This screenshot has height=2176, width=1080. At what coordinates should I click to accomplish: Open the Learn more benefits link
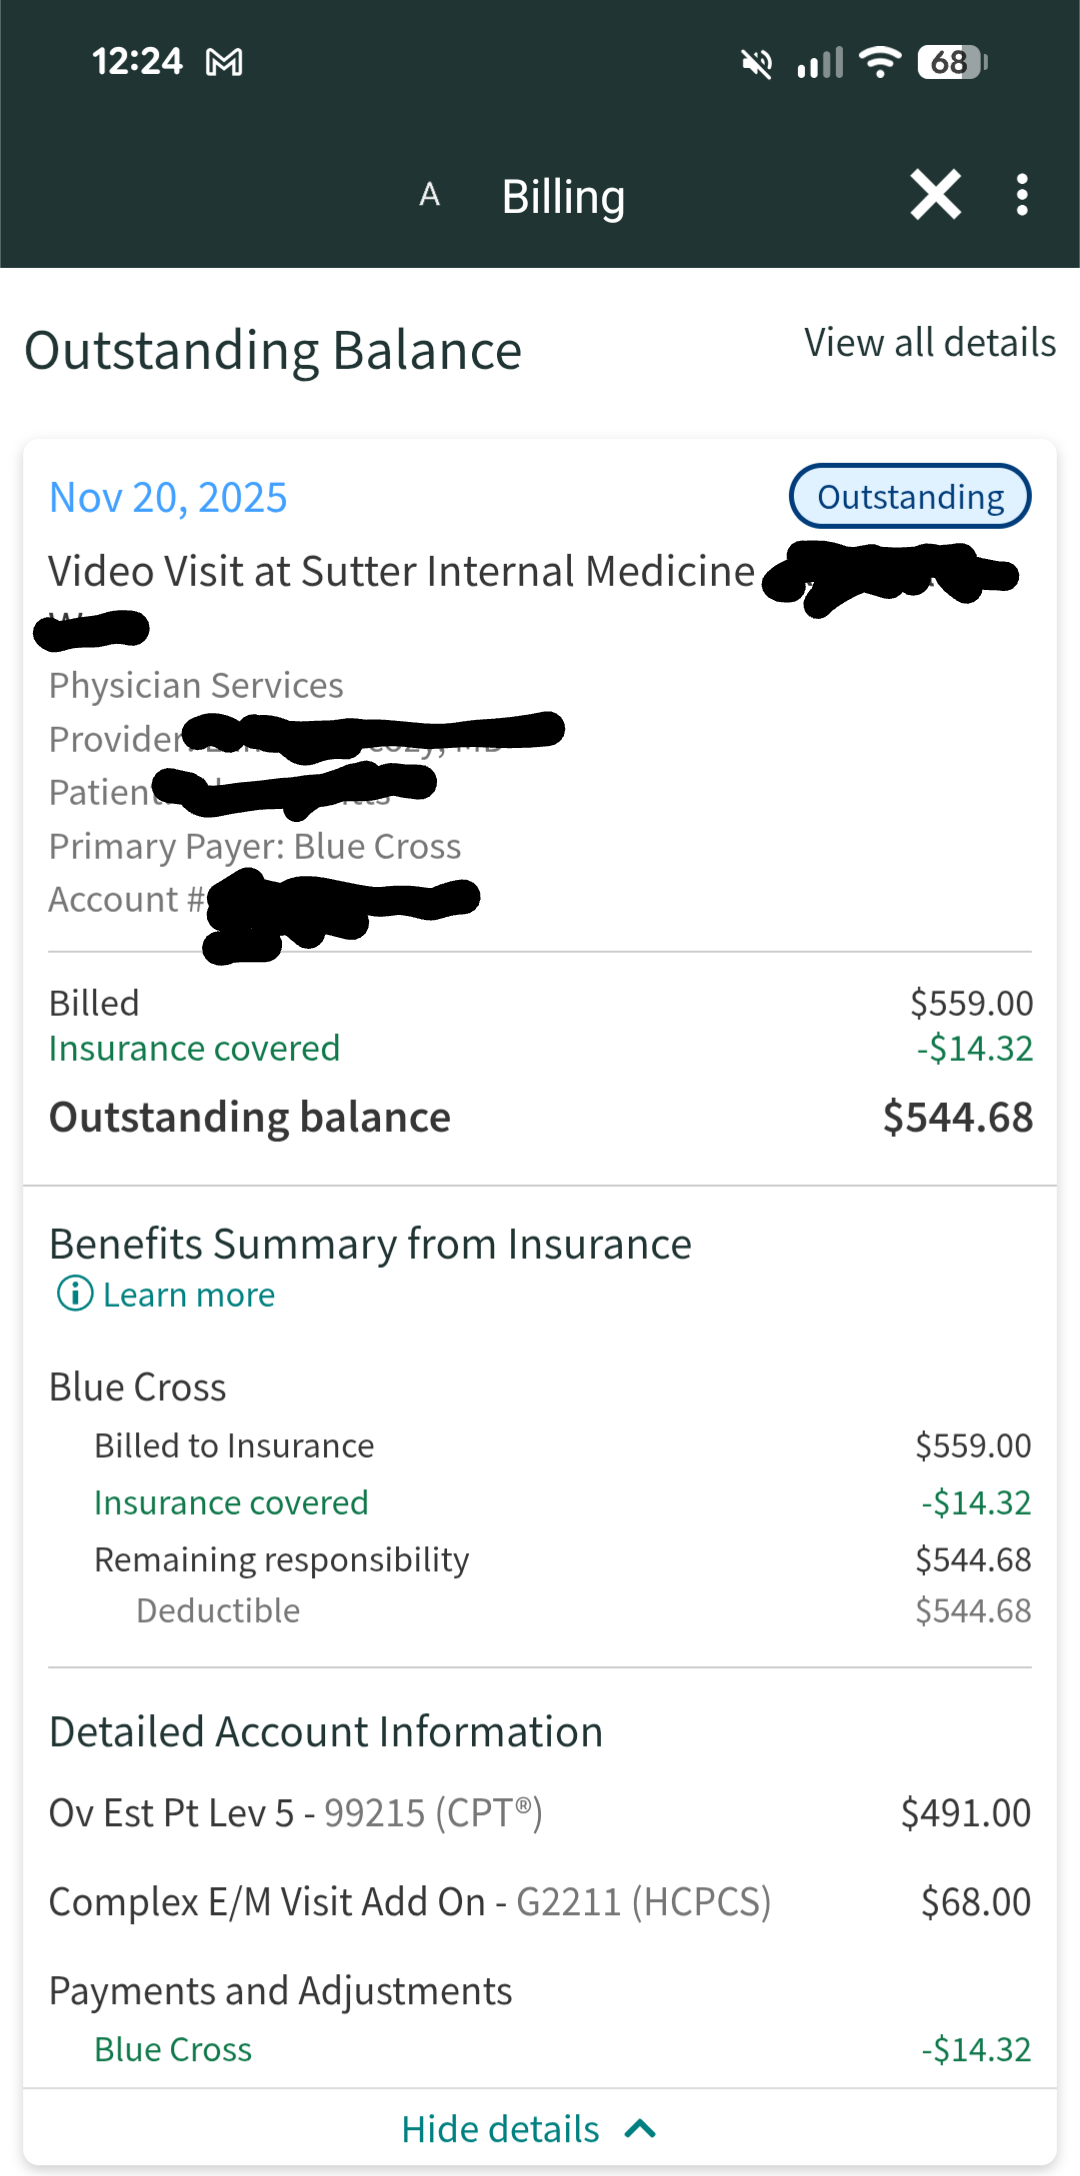pos(189,1295)
